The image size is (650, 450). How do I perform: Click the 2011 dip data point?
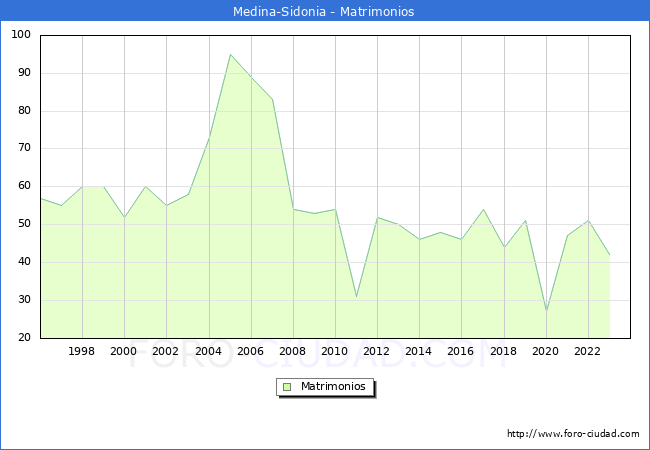tap(356, 296)
